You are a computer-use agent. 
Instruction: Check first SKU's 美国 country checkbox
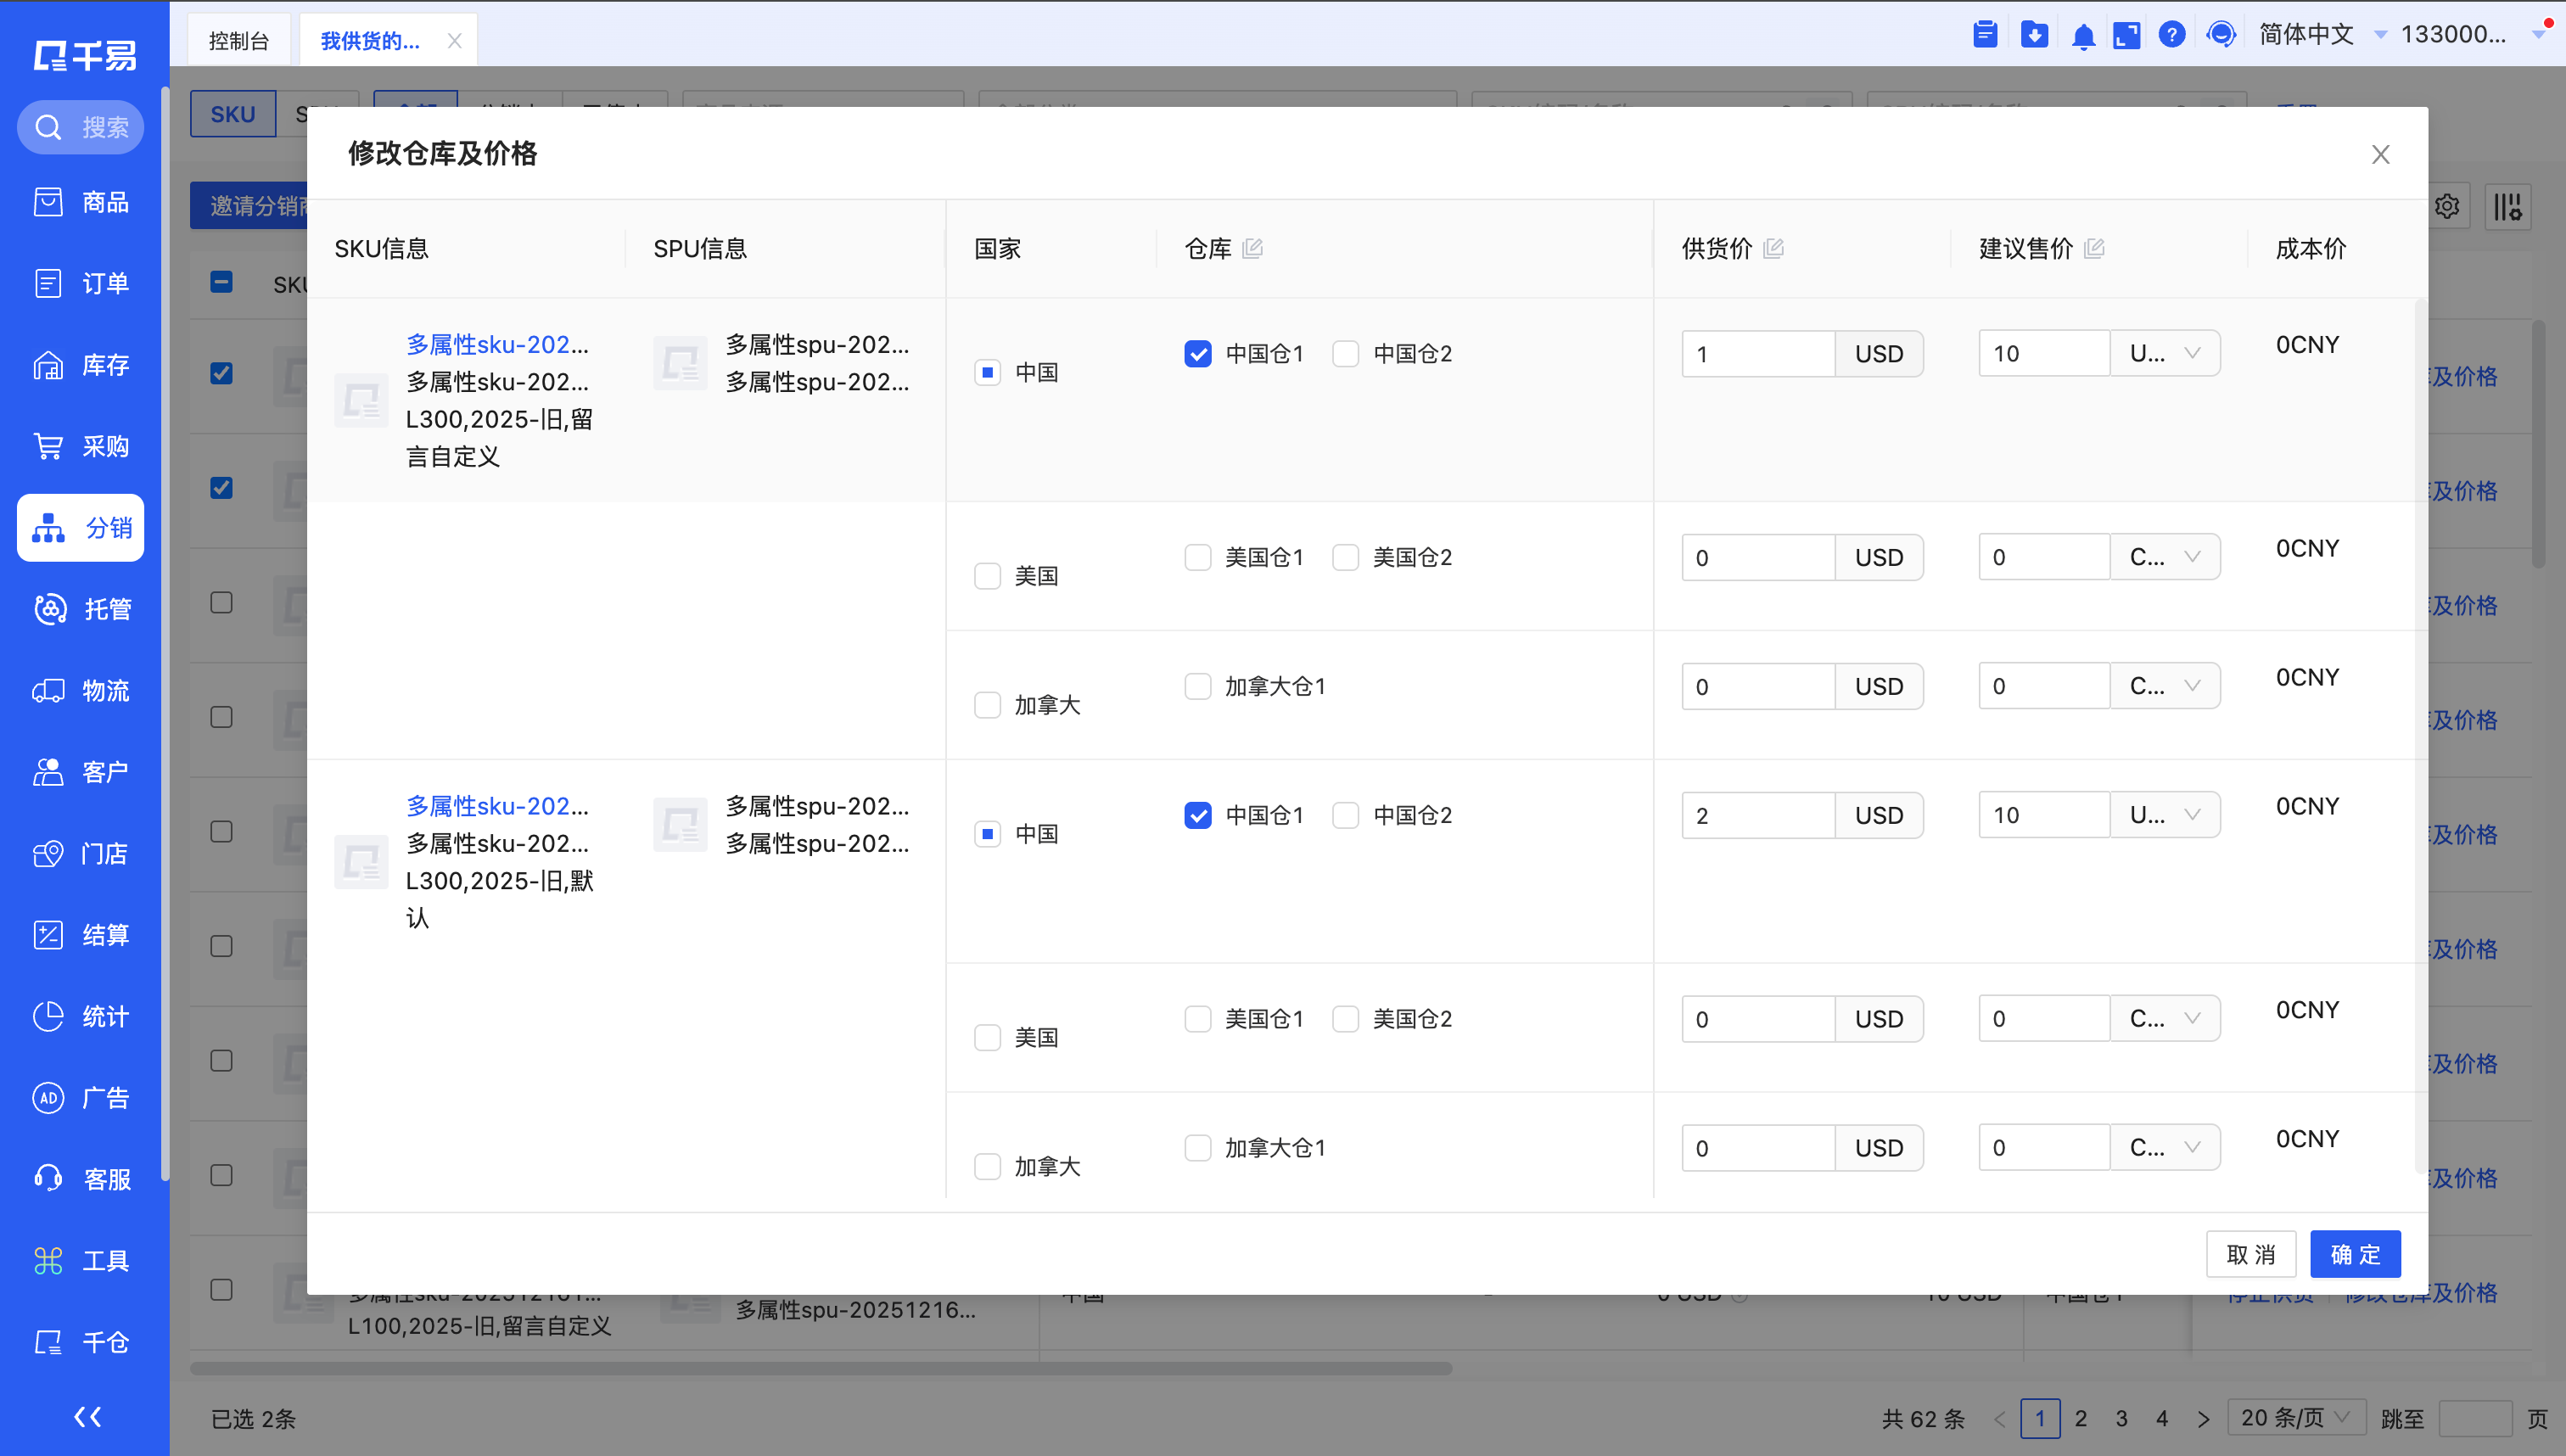click(x=987, y=576)
